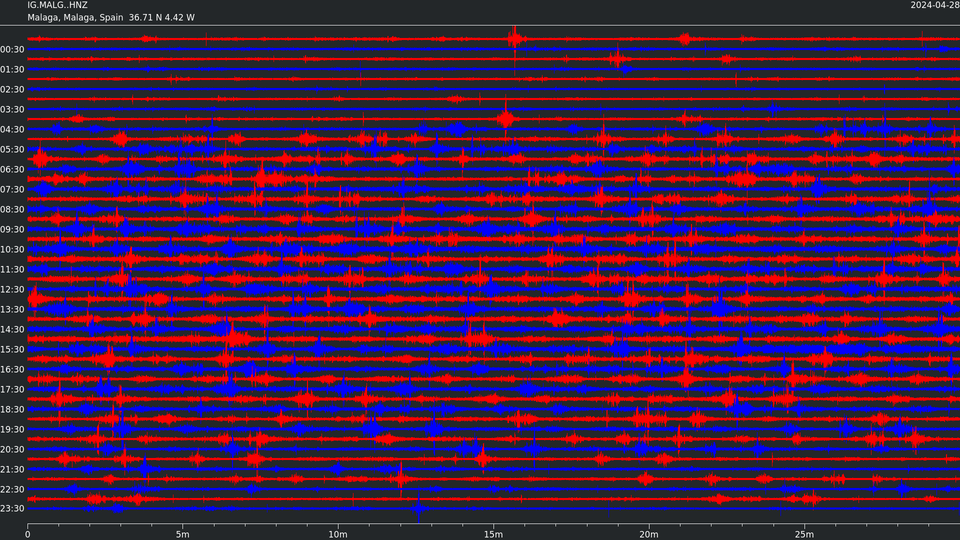Select the 19:30 time row label

click(12, 430)
